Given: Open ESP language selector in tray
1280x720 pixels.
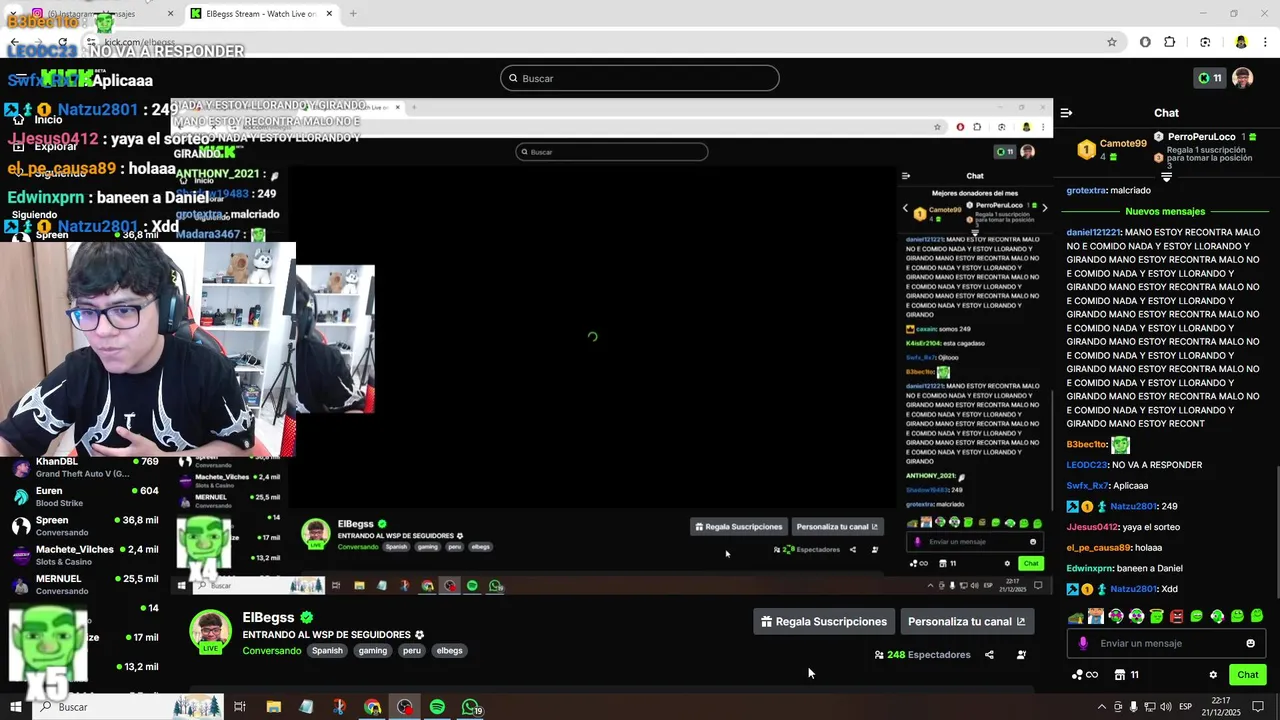Looking at the screenshot, I should pos(1186,707).
